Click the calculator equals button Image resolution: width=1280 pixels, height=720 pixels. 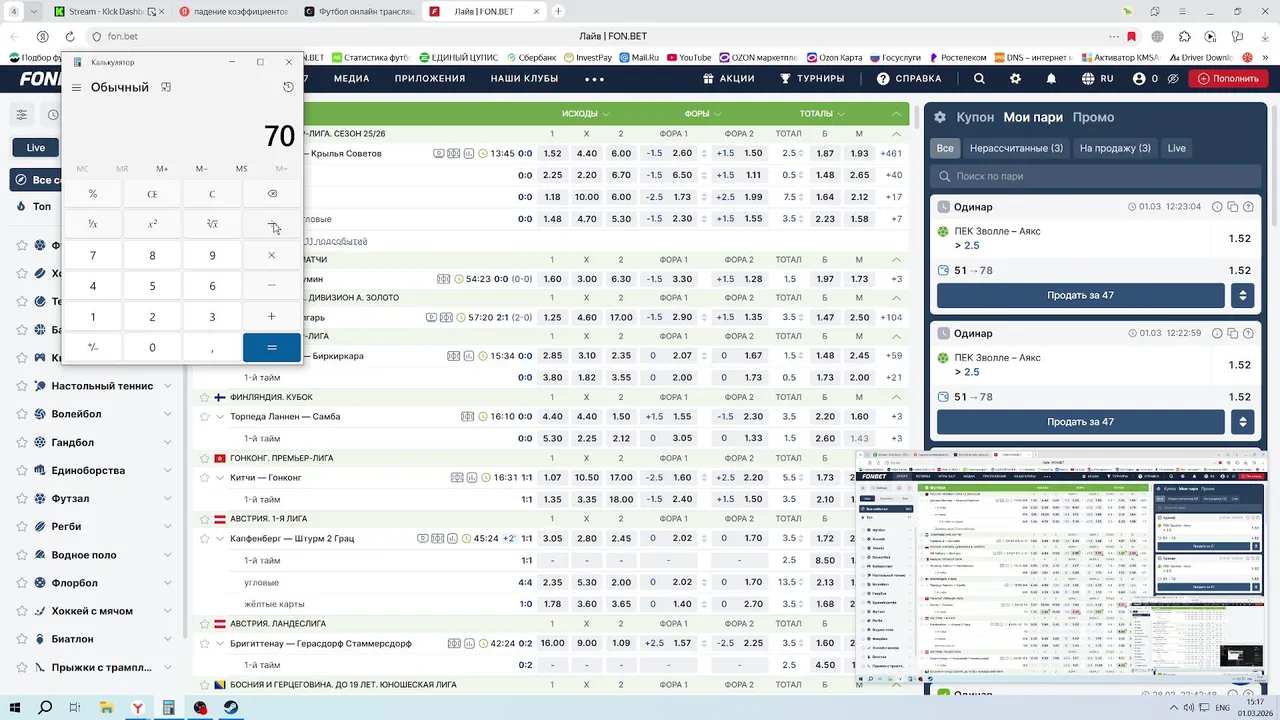272,347
